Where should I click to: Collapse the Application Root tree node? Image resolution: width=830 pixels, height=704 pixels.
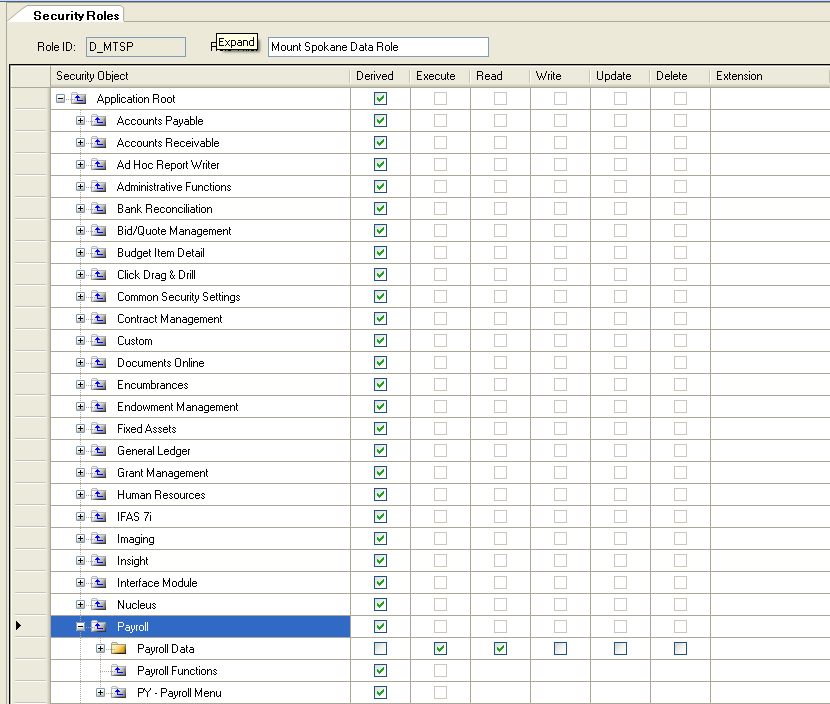coord(62,98)
